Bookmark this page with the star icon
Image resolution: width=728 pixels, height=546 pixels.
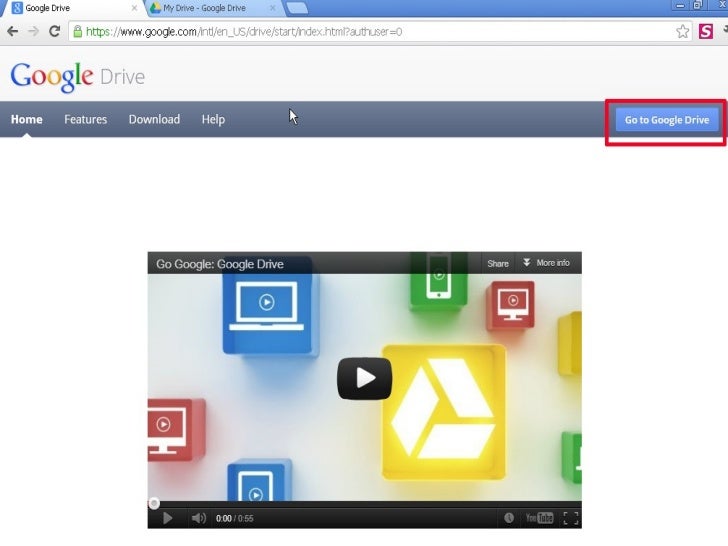(x=682, y=32)
